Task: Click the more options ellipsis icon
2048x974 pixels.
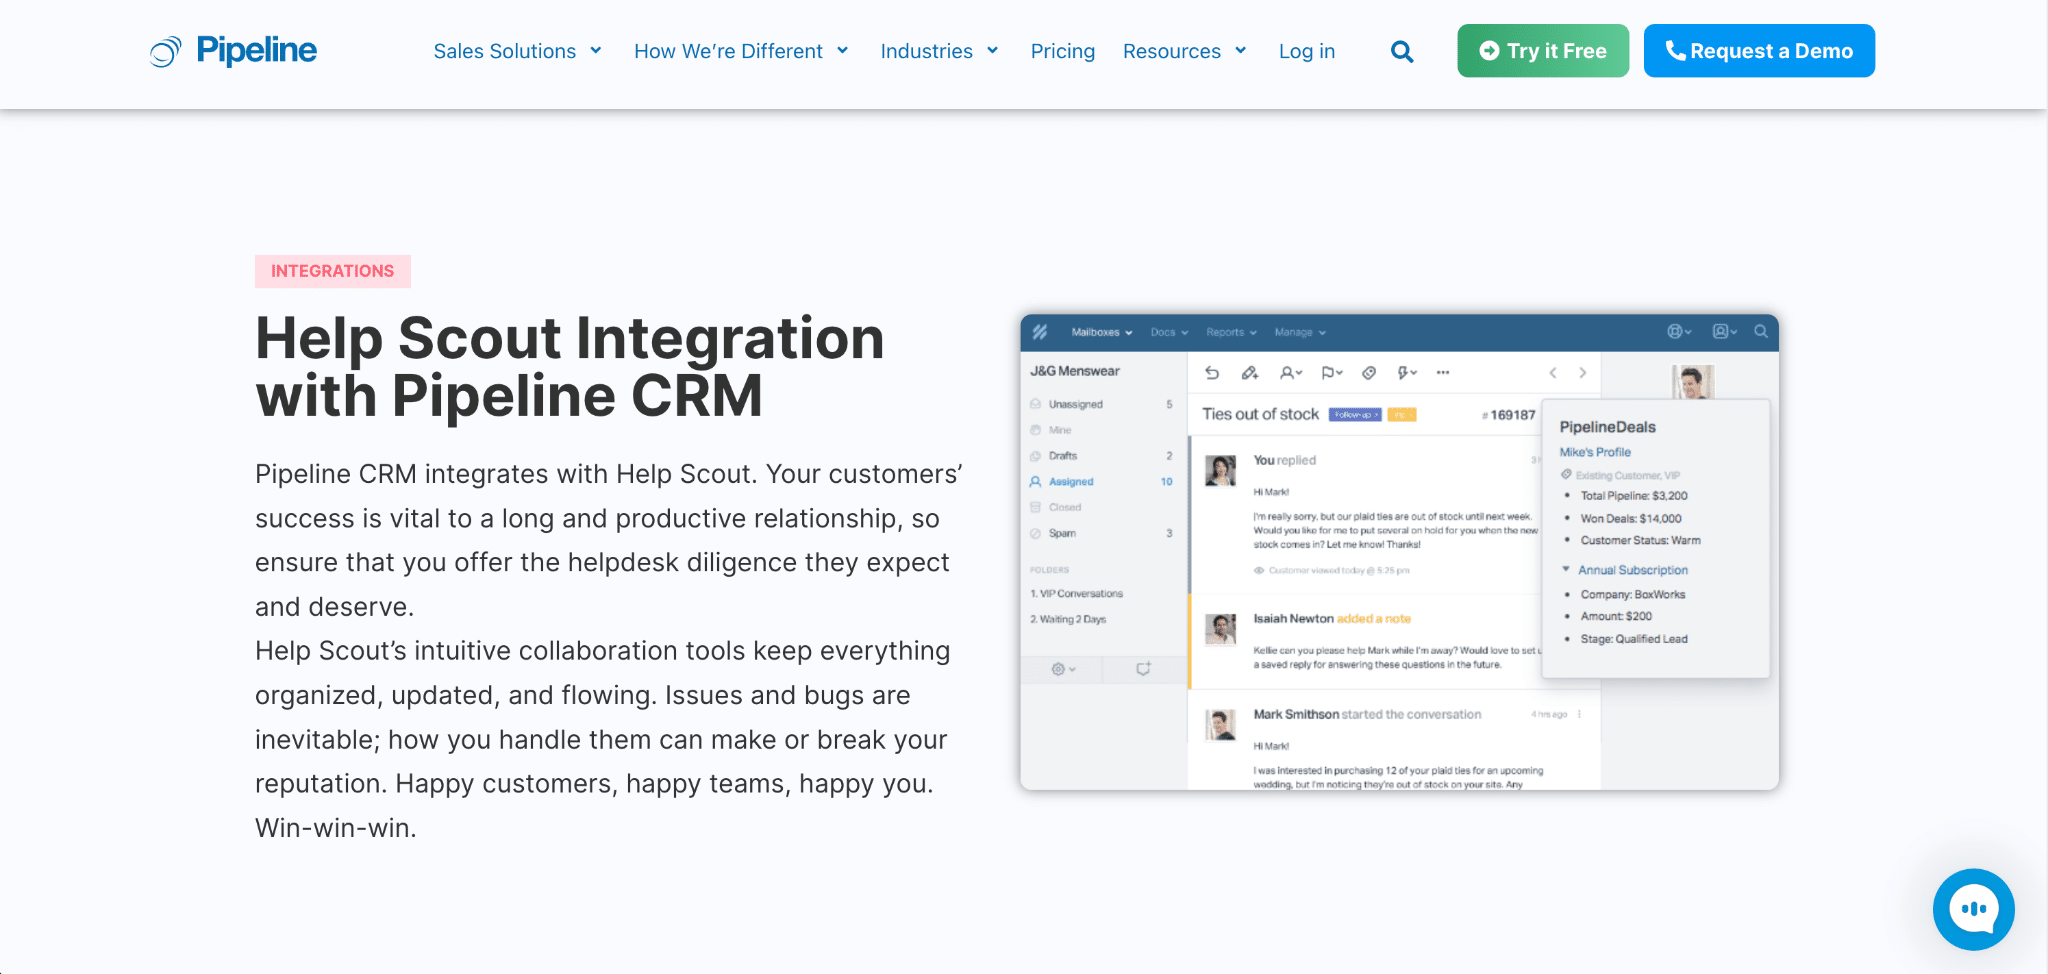Action: click(x=1443, y=373)
